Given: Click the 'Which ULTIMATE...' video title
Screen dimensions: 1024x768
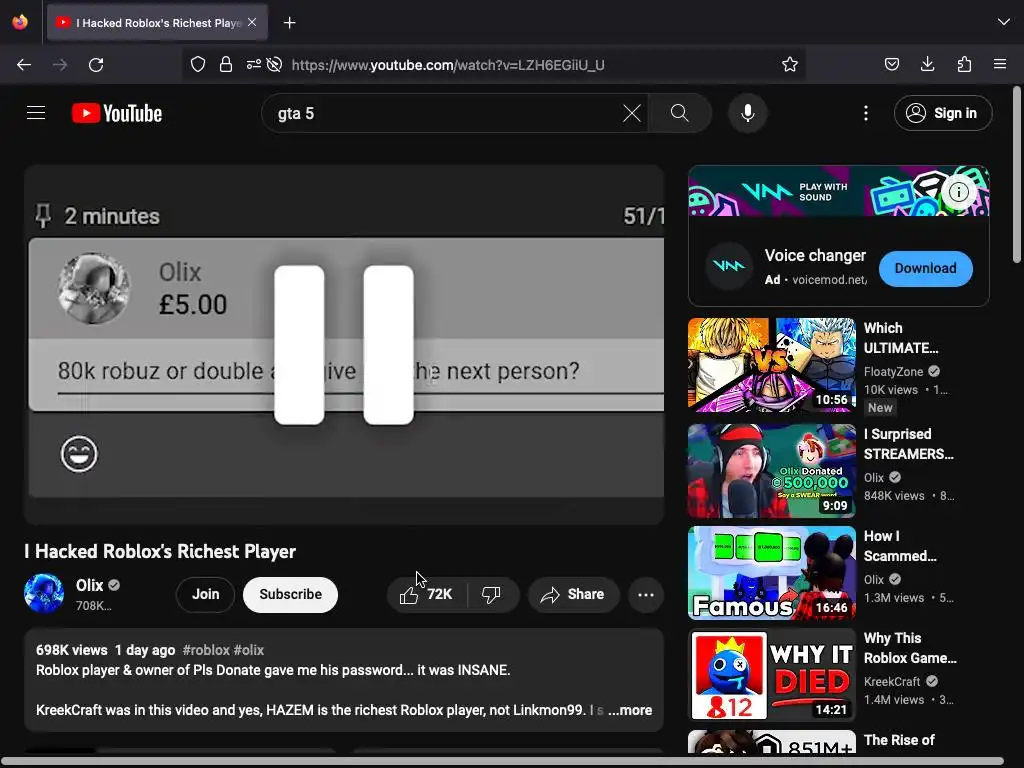Looking at the screenshot, I should 901,338.
